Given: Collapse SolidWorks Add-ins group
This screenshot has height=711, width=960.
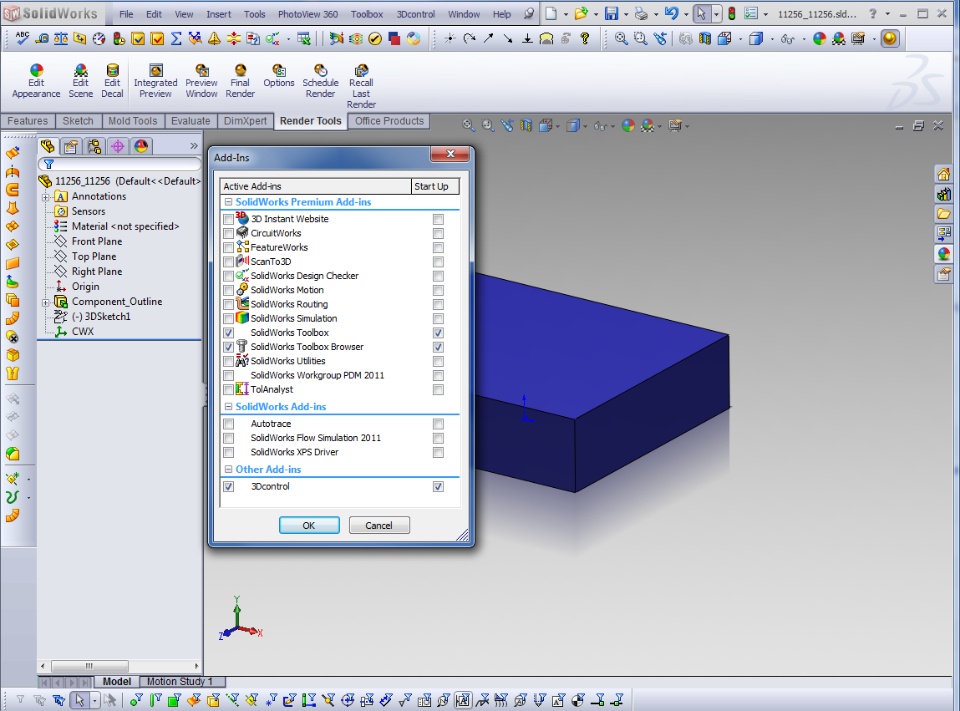Looking at the screenshot, I should (228, 407).
